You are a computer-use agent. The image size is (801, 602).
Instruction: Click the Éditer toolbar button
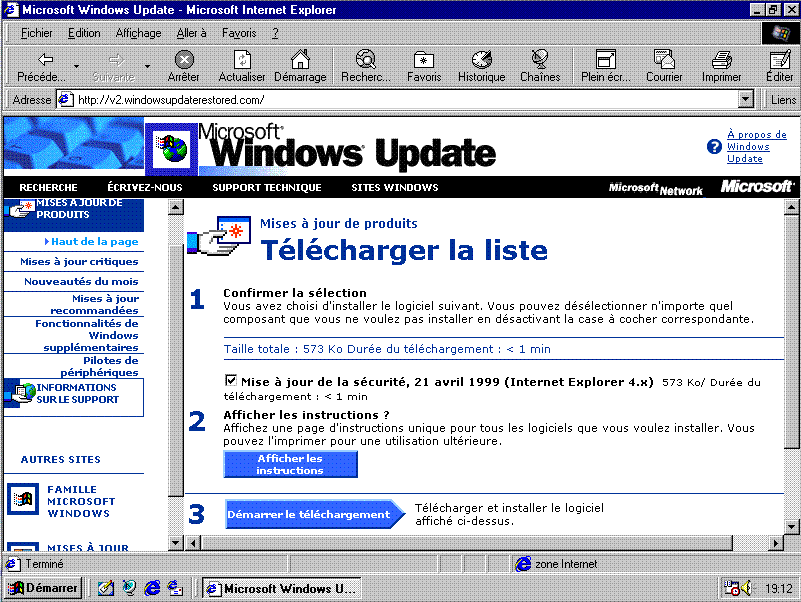click(x=780, y=66)
